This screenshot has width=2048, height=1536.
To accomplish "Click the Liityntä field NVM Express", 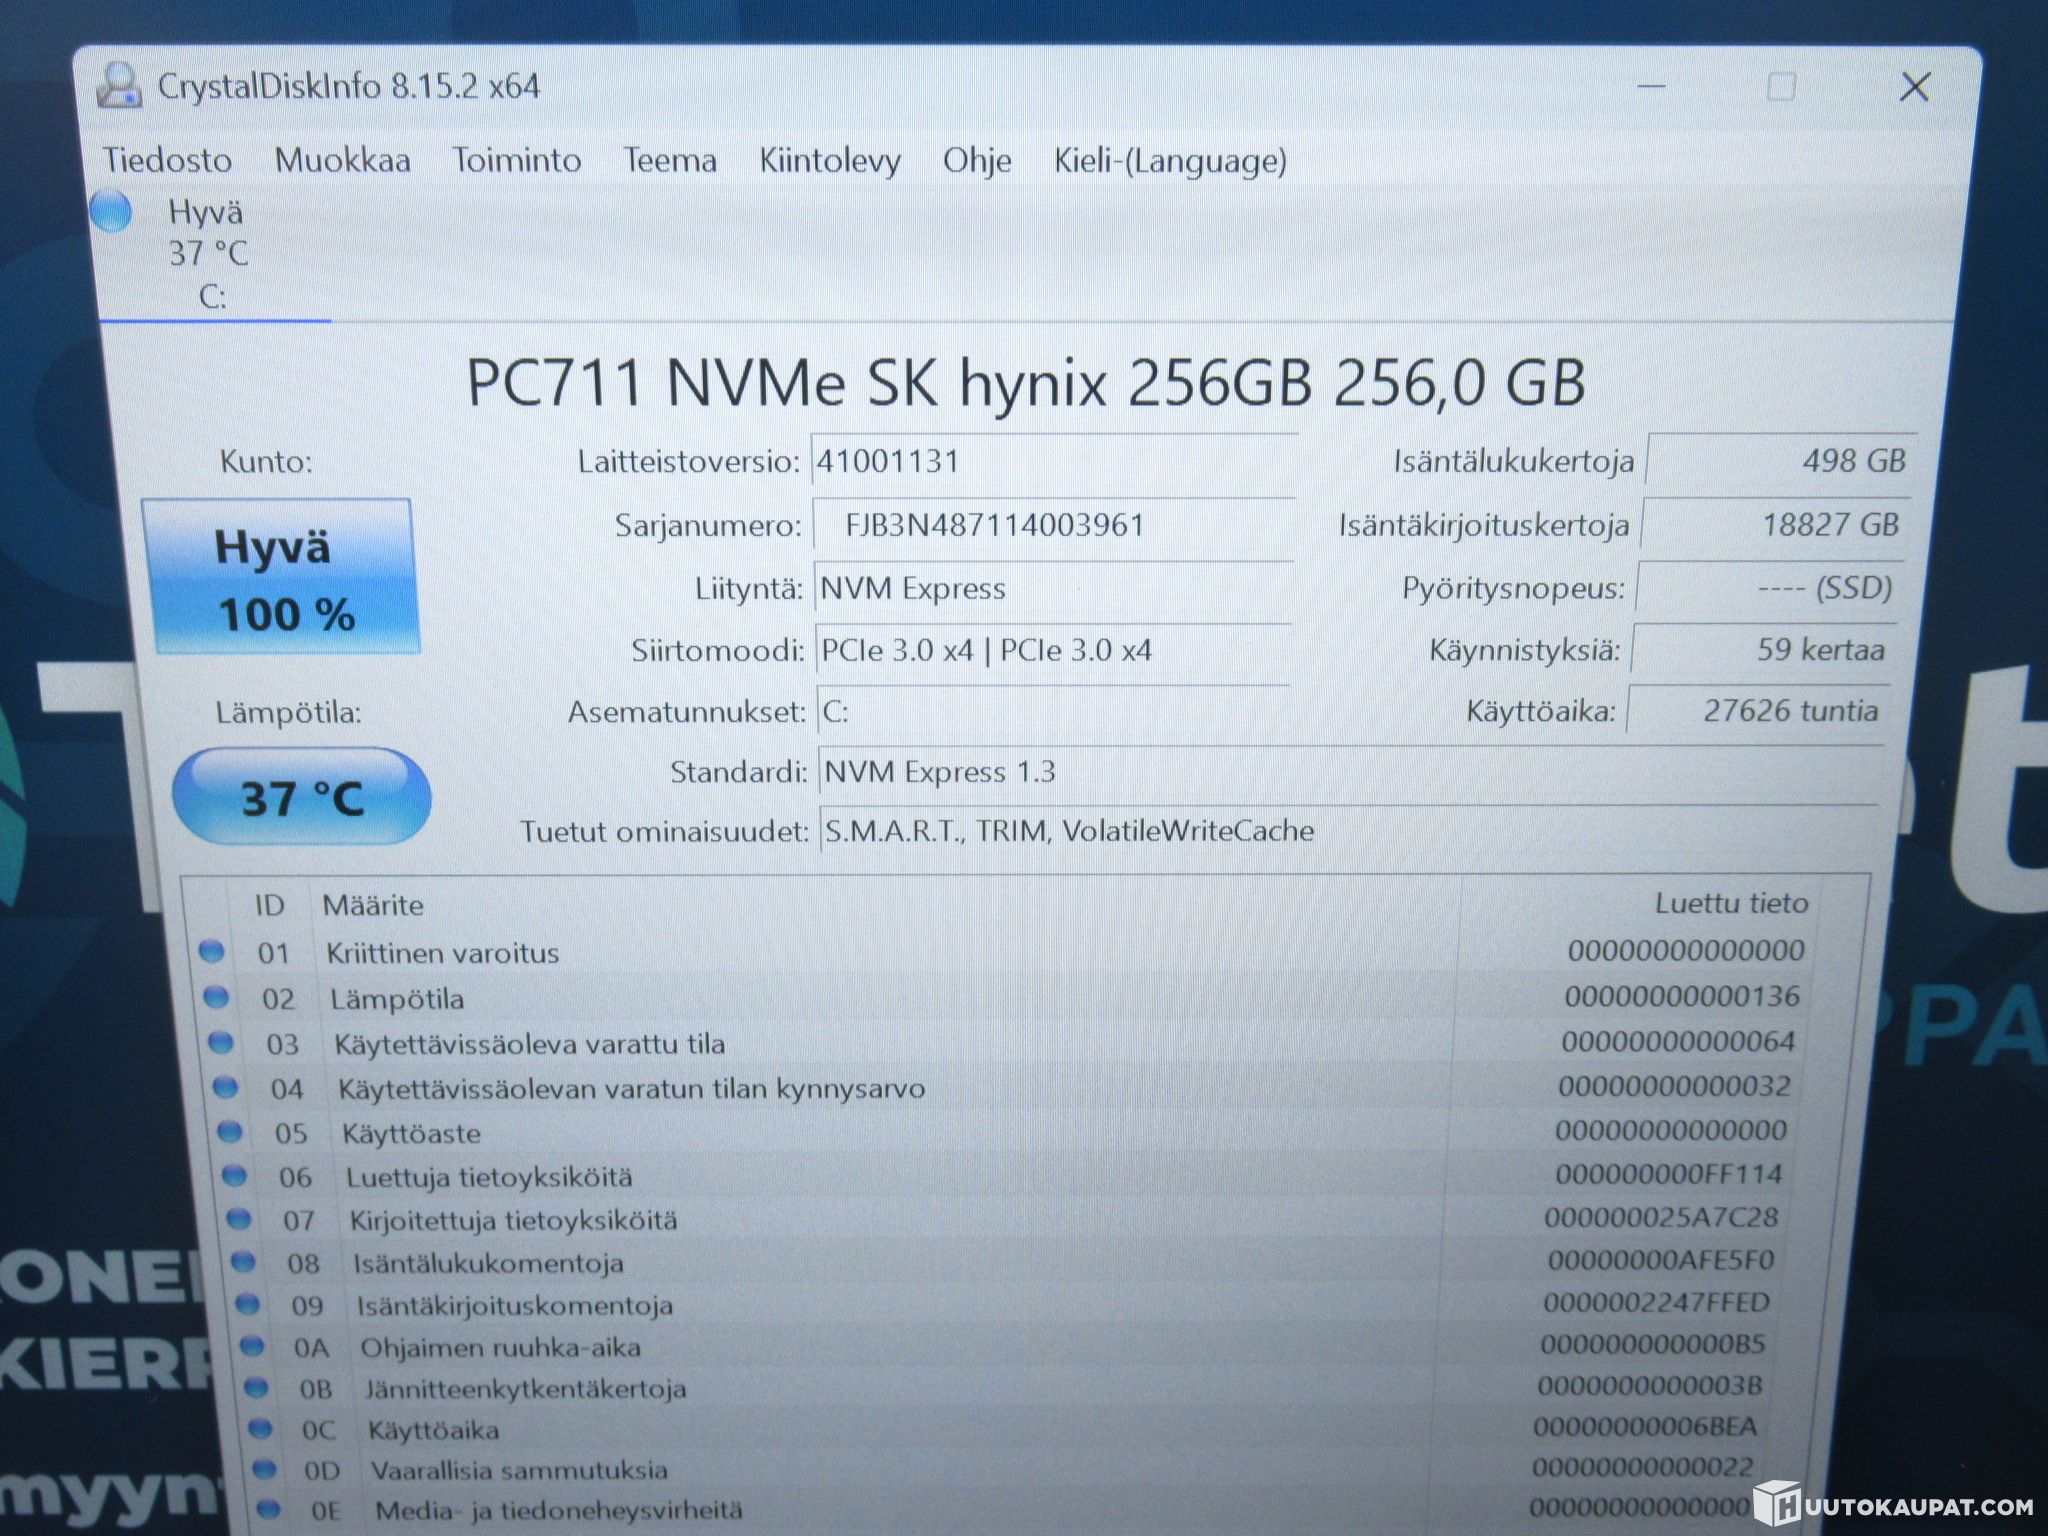I will [x=1054, y=588].
